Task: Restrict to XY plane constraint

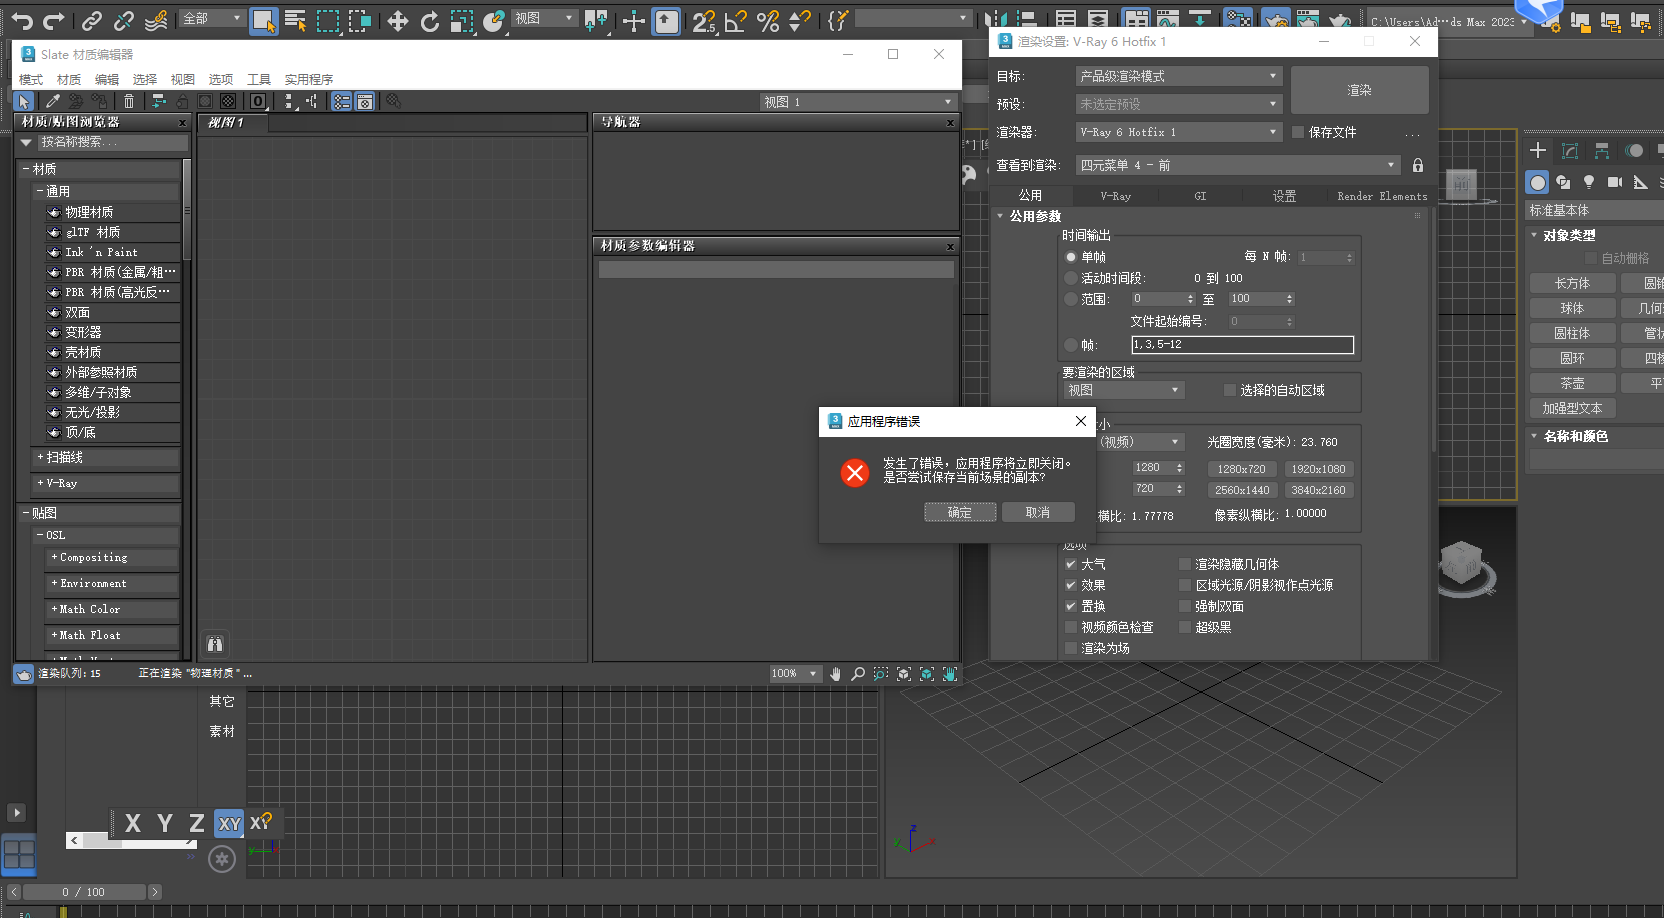Action: [230, 823]
